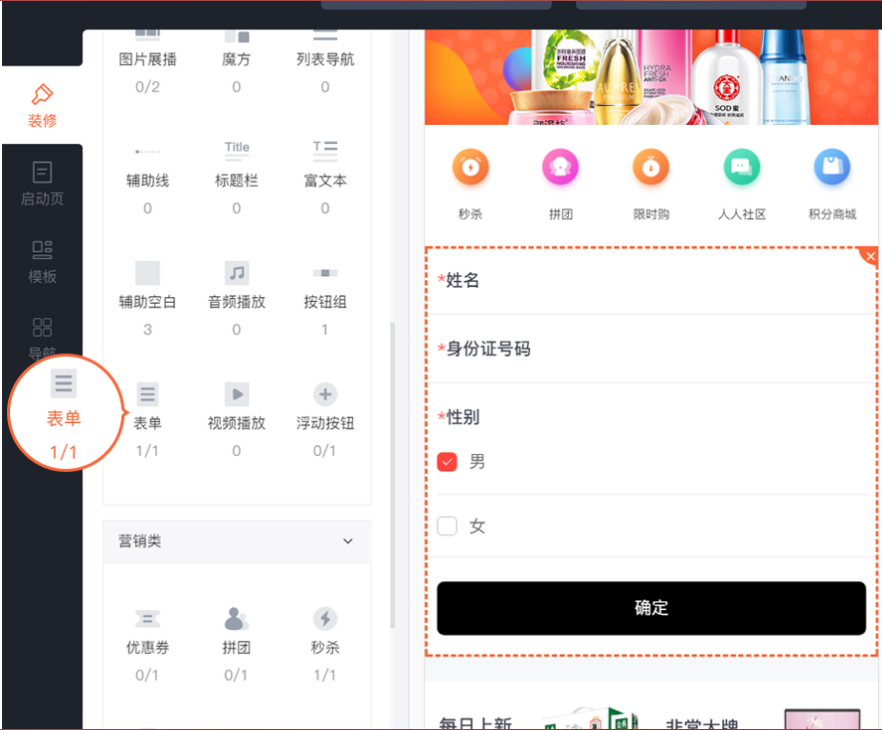Insert the 按钮组 button group component
The width and height of the screenshot is (882, 730).
tap(325, 301)
